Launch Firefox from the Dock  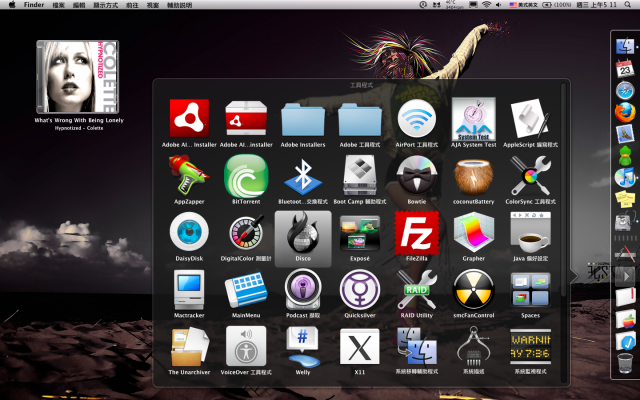[x=625, y=112]
